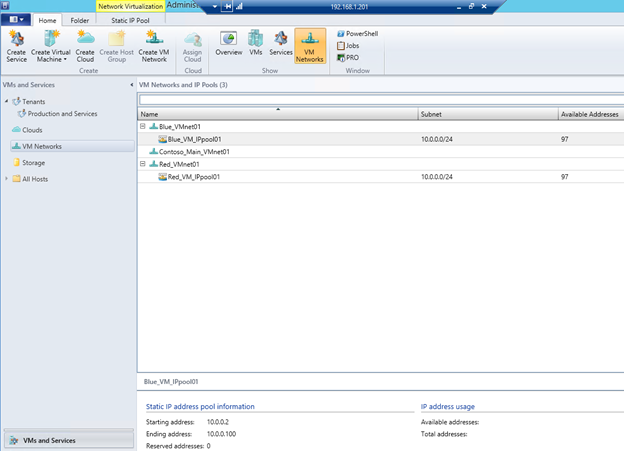Click the 192.168.1.201 session address
This screenshot has height=451, width=624.
(349, 7)
